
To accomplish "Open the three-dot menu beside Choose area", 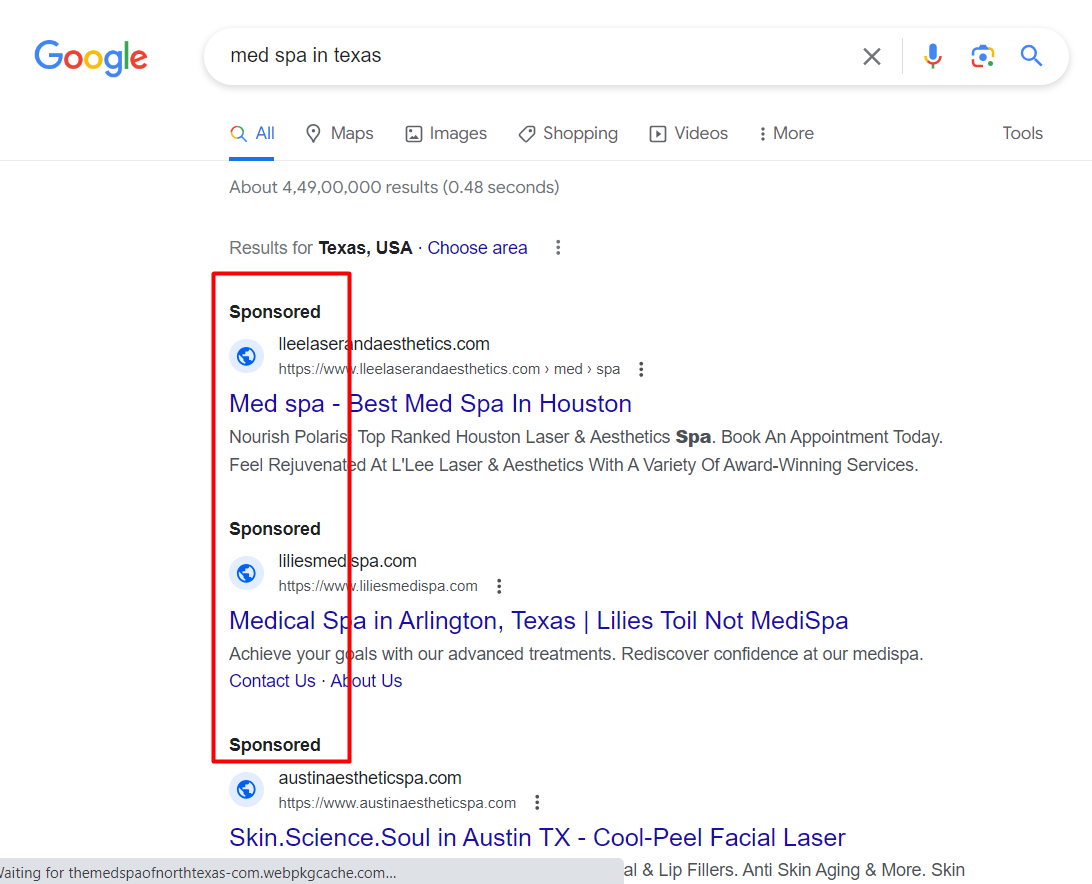I will [x=558, y=247].
